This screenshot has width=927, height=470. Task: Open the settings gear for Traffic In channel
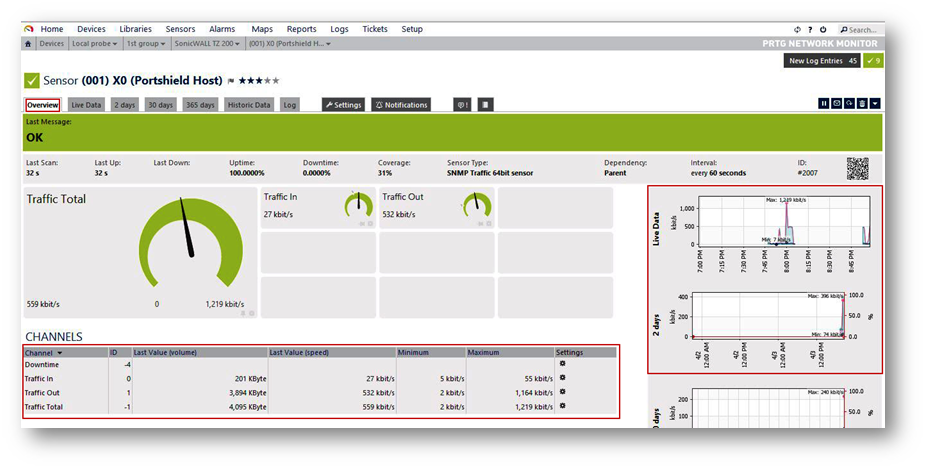click(x=563, y=379)
